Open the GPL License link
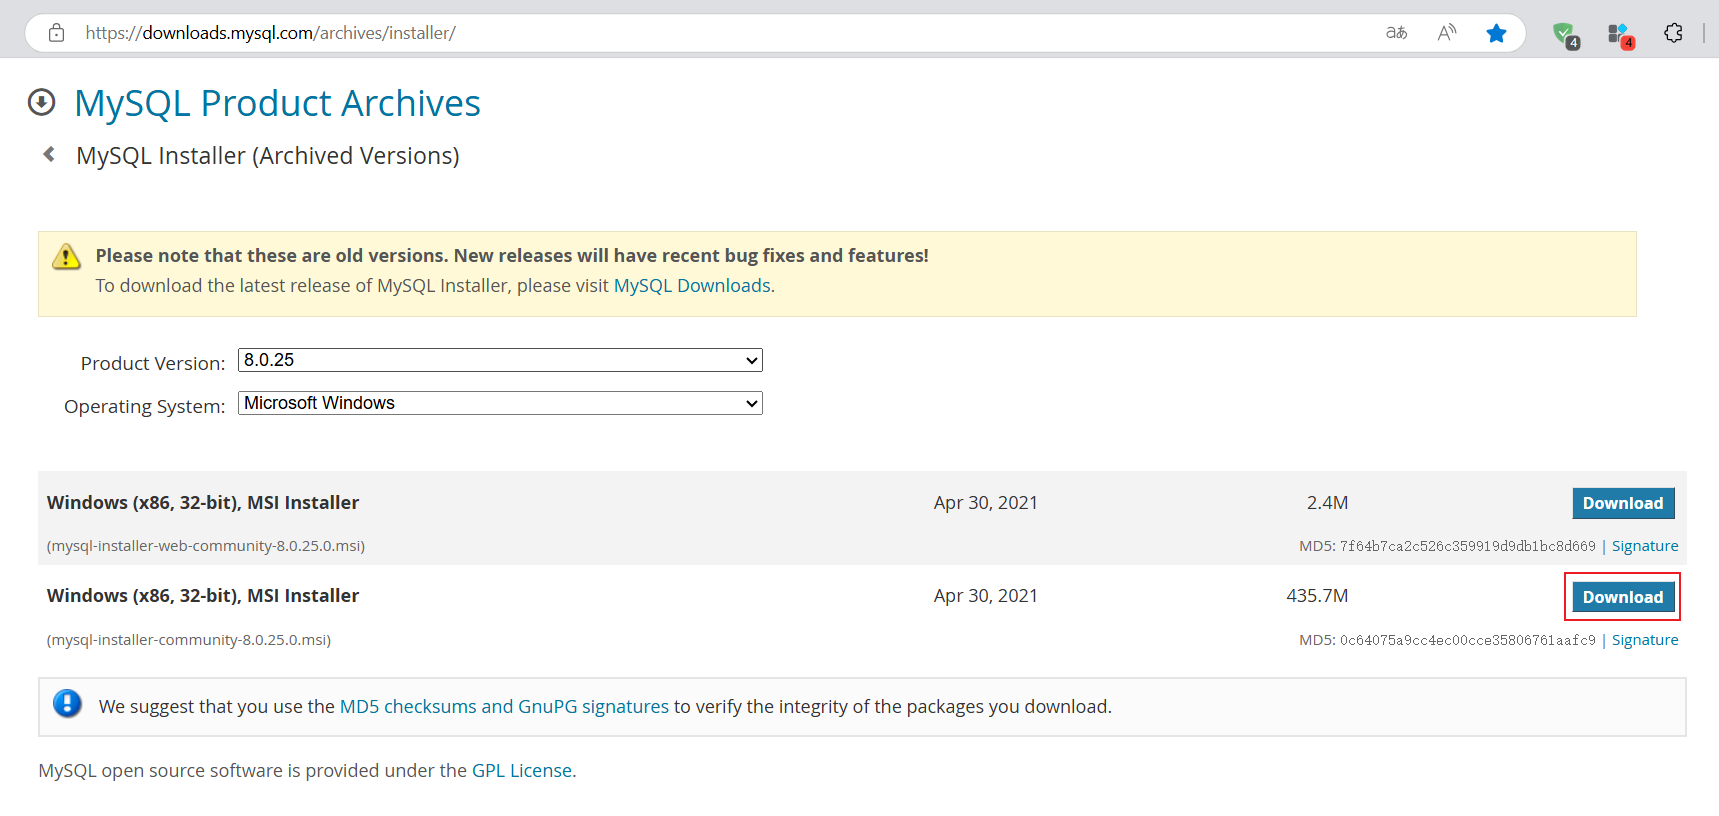Image resolution: width=1719 pixels, height=816 pixels. tap(522, 770)
